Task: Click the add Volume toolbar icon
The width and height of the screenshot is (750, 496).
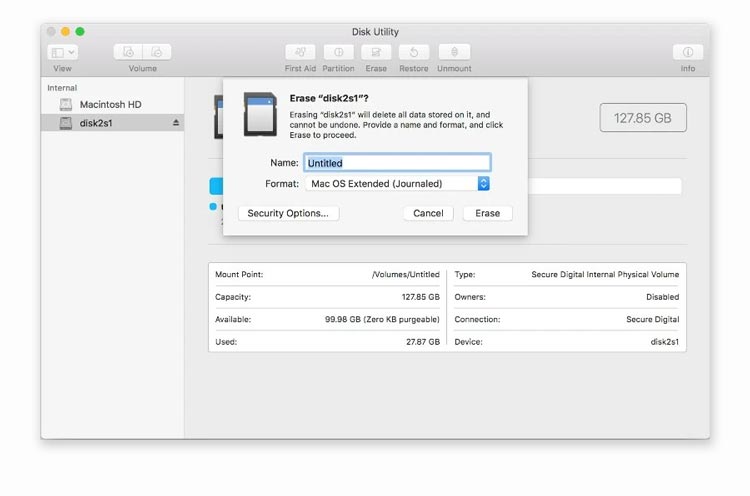Action: point(128,52)
